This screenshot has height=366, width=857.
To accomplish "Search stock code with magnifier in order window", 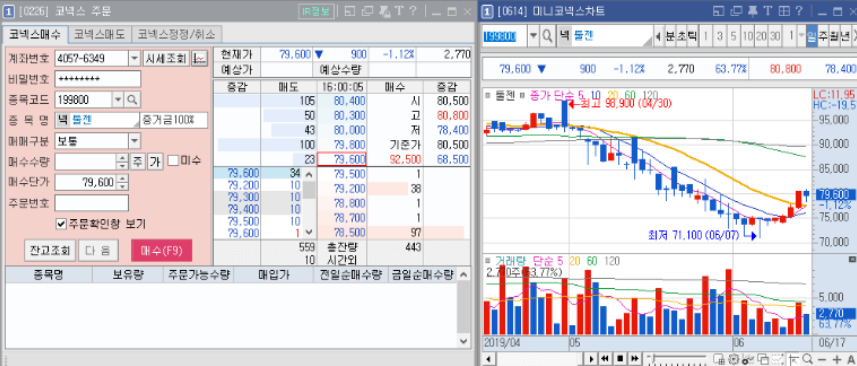I will [133, 99].
